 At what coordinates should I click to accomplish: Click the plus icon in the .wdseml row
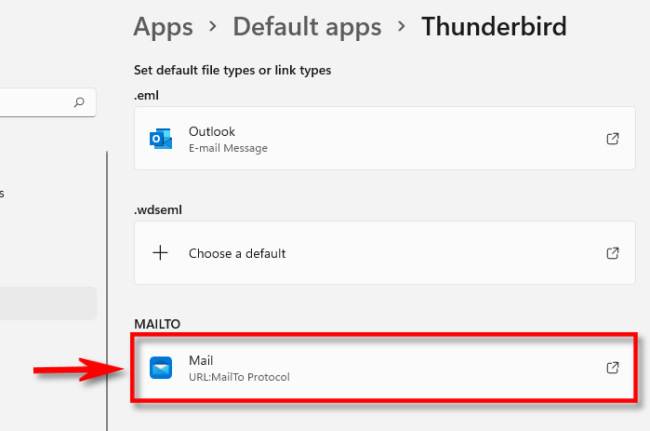pyautogui.click(x=160, y=253)
